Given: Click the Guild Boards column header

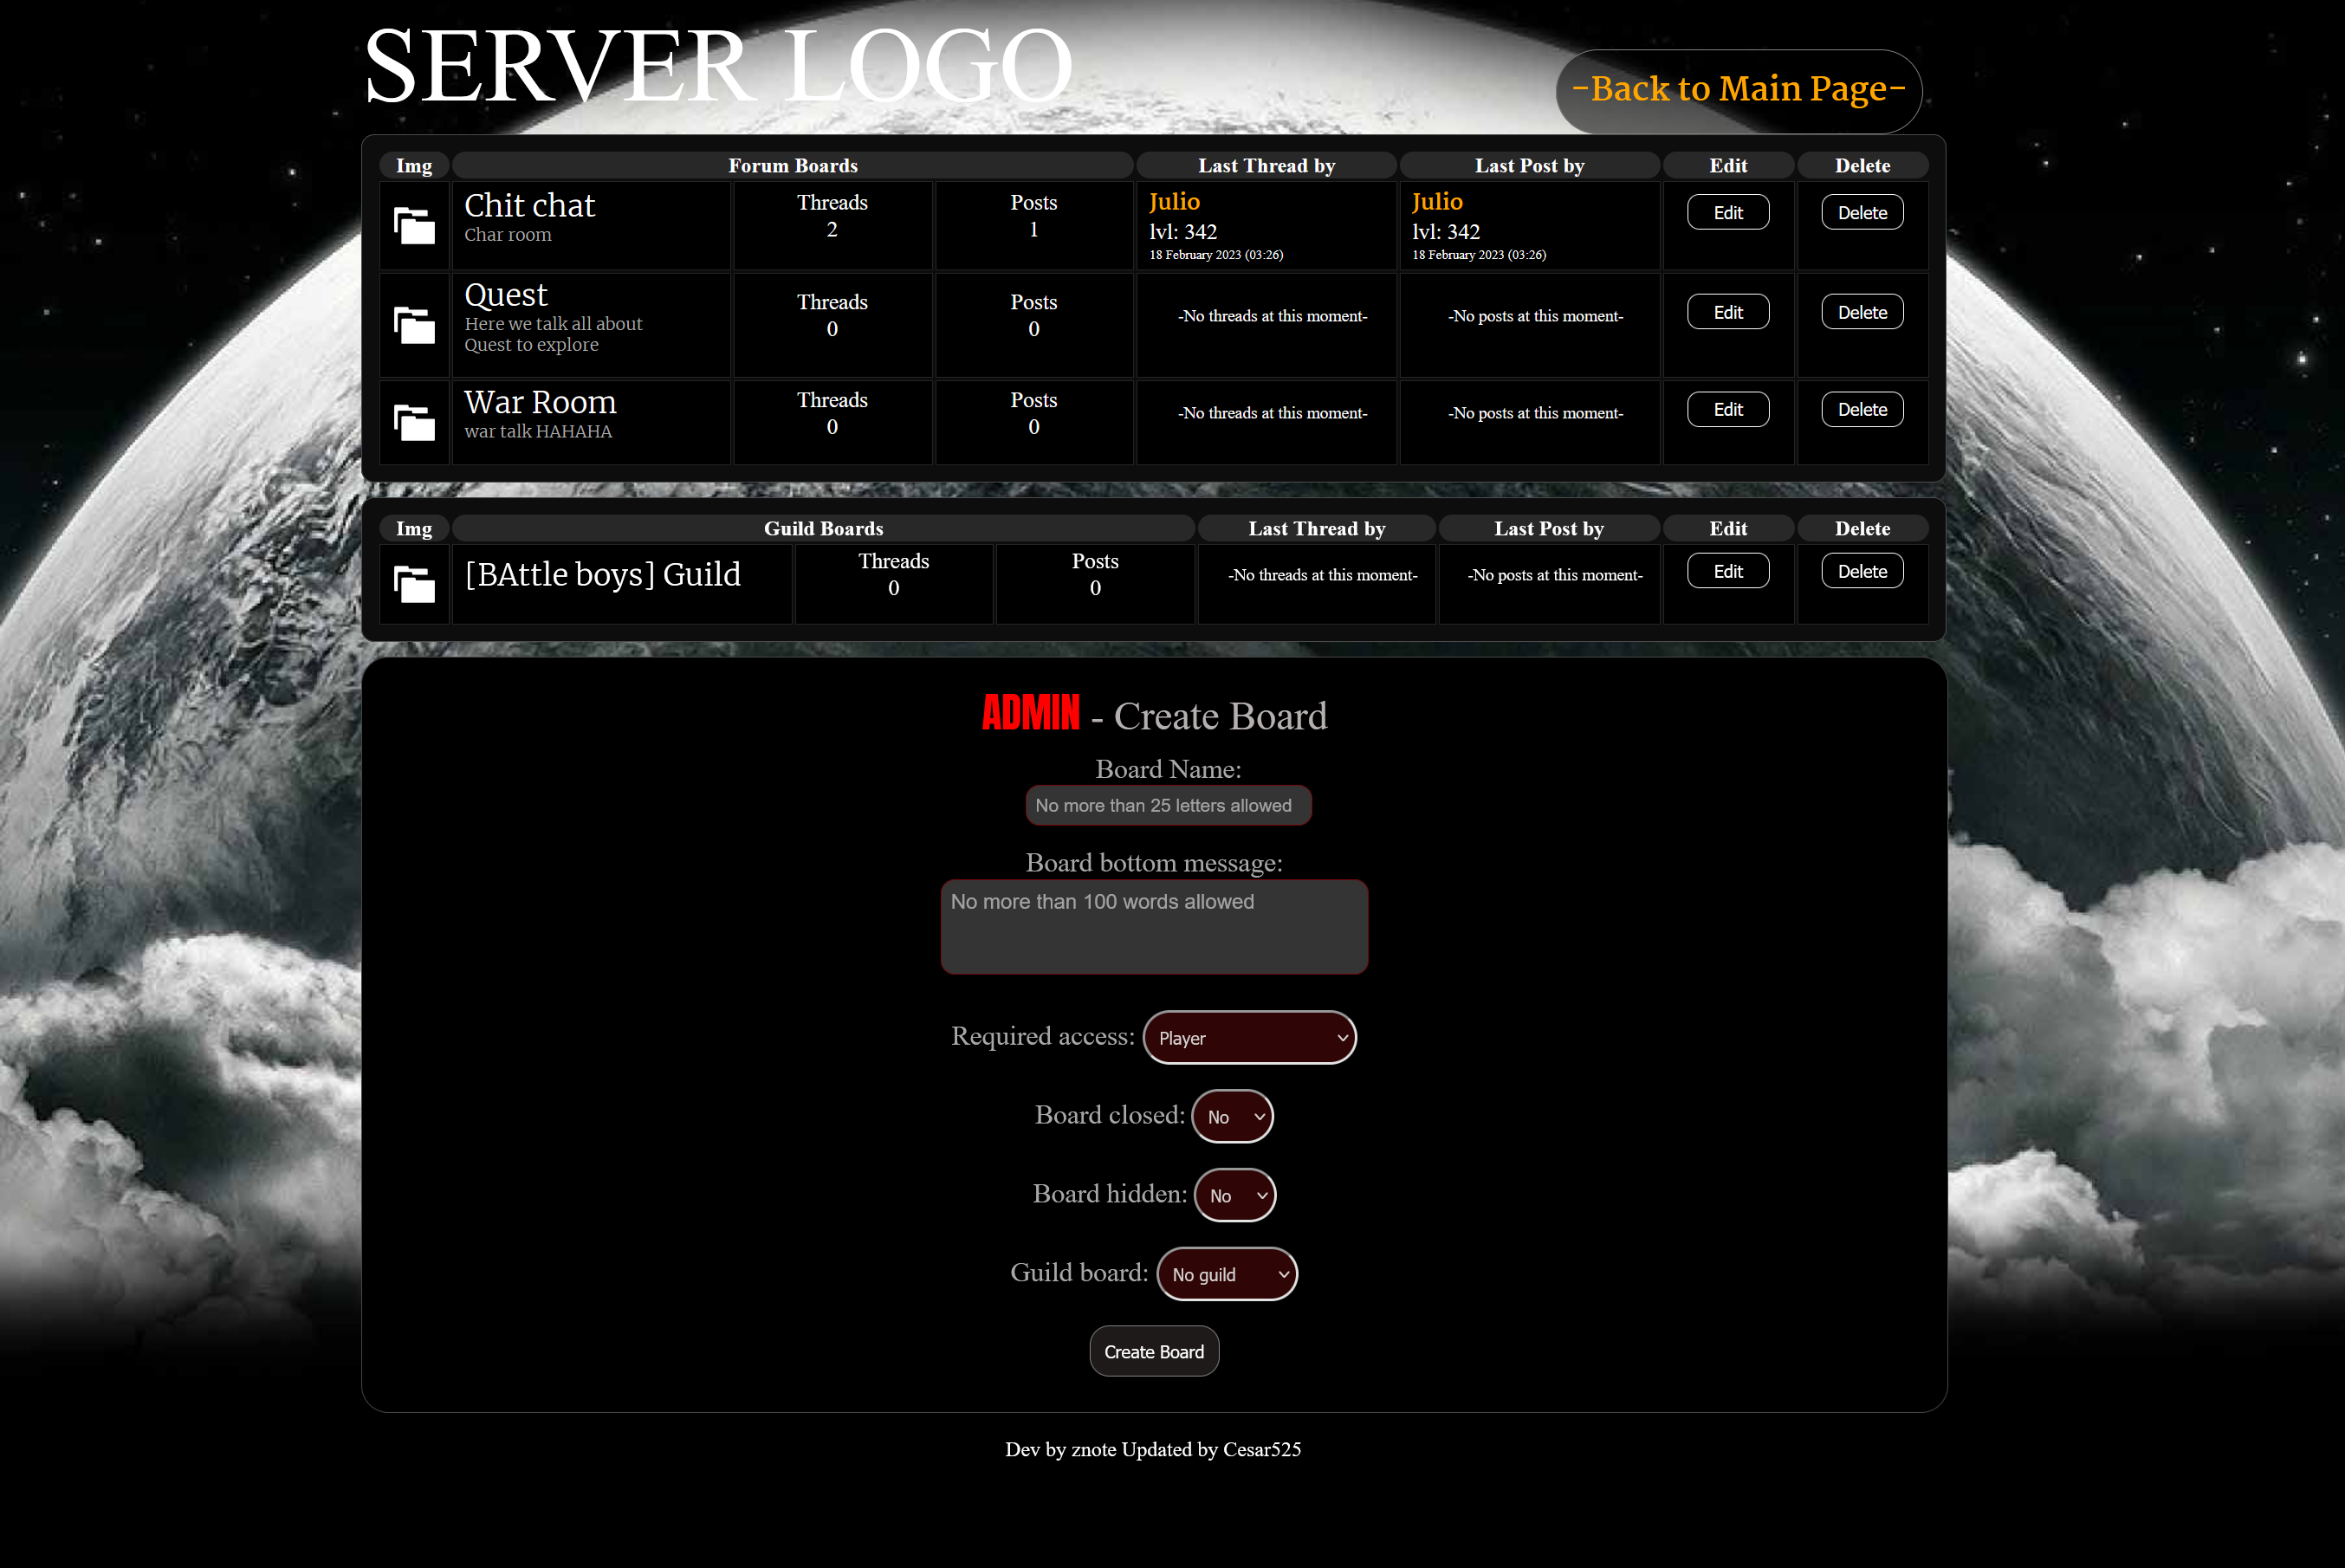Looking at the screenshot, I should pyautogui.click(x=824, y=528).
